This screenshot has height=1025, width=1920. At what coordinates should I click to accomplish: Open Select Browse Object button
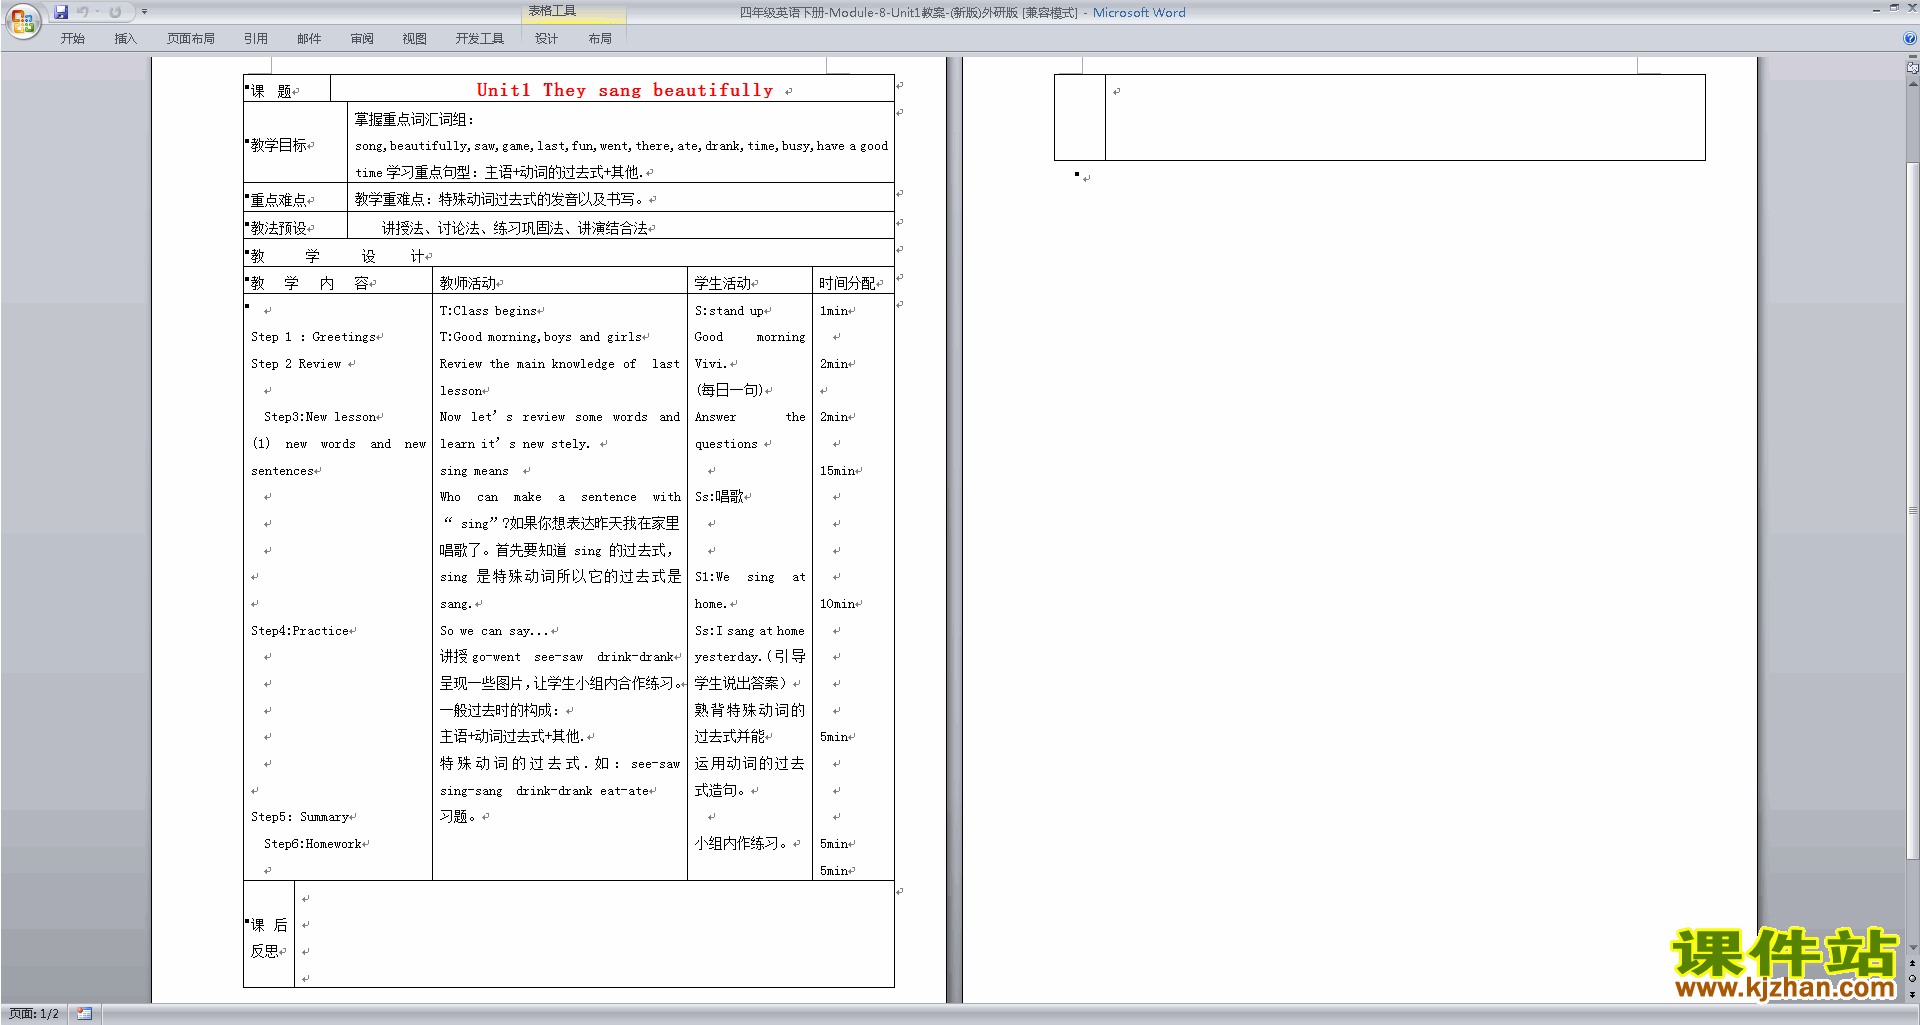click(x=1912, y=978)
